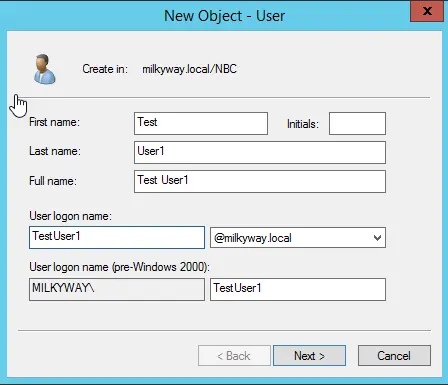The height and width of the screenshot is (385, 448).
Task: Select the Last name field containing User1
Action: pos(260,153)
